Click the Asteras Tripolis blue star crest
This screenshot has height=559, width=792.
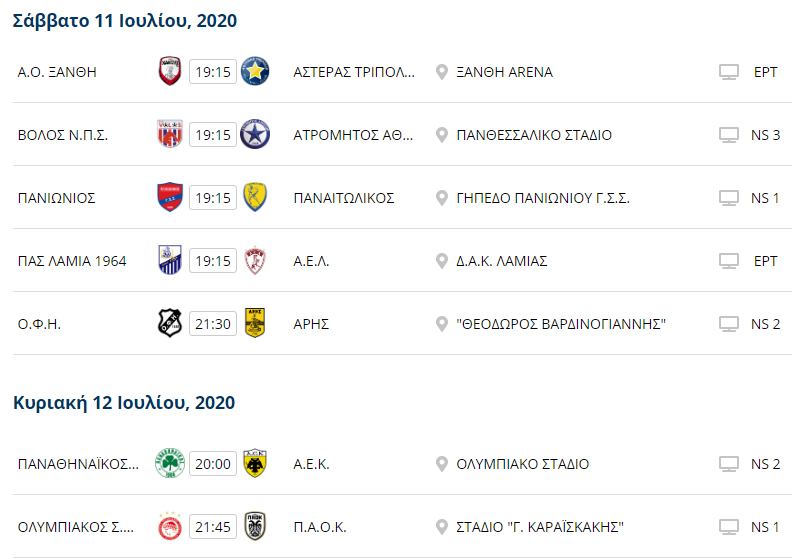pyautogui.click(x=255, y=71)
